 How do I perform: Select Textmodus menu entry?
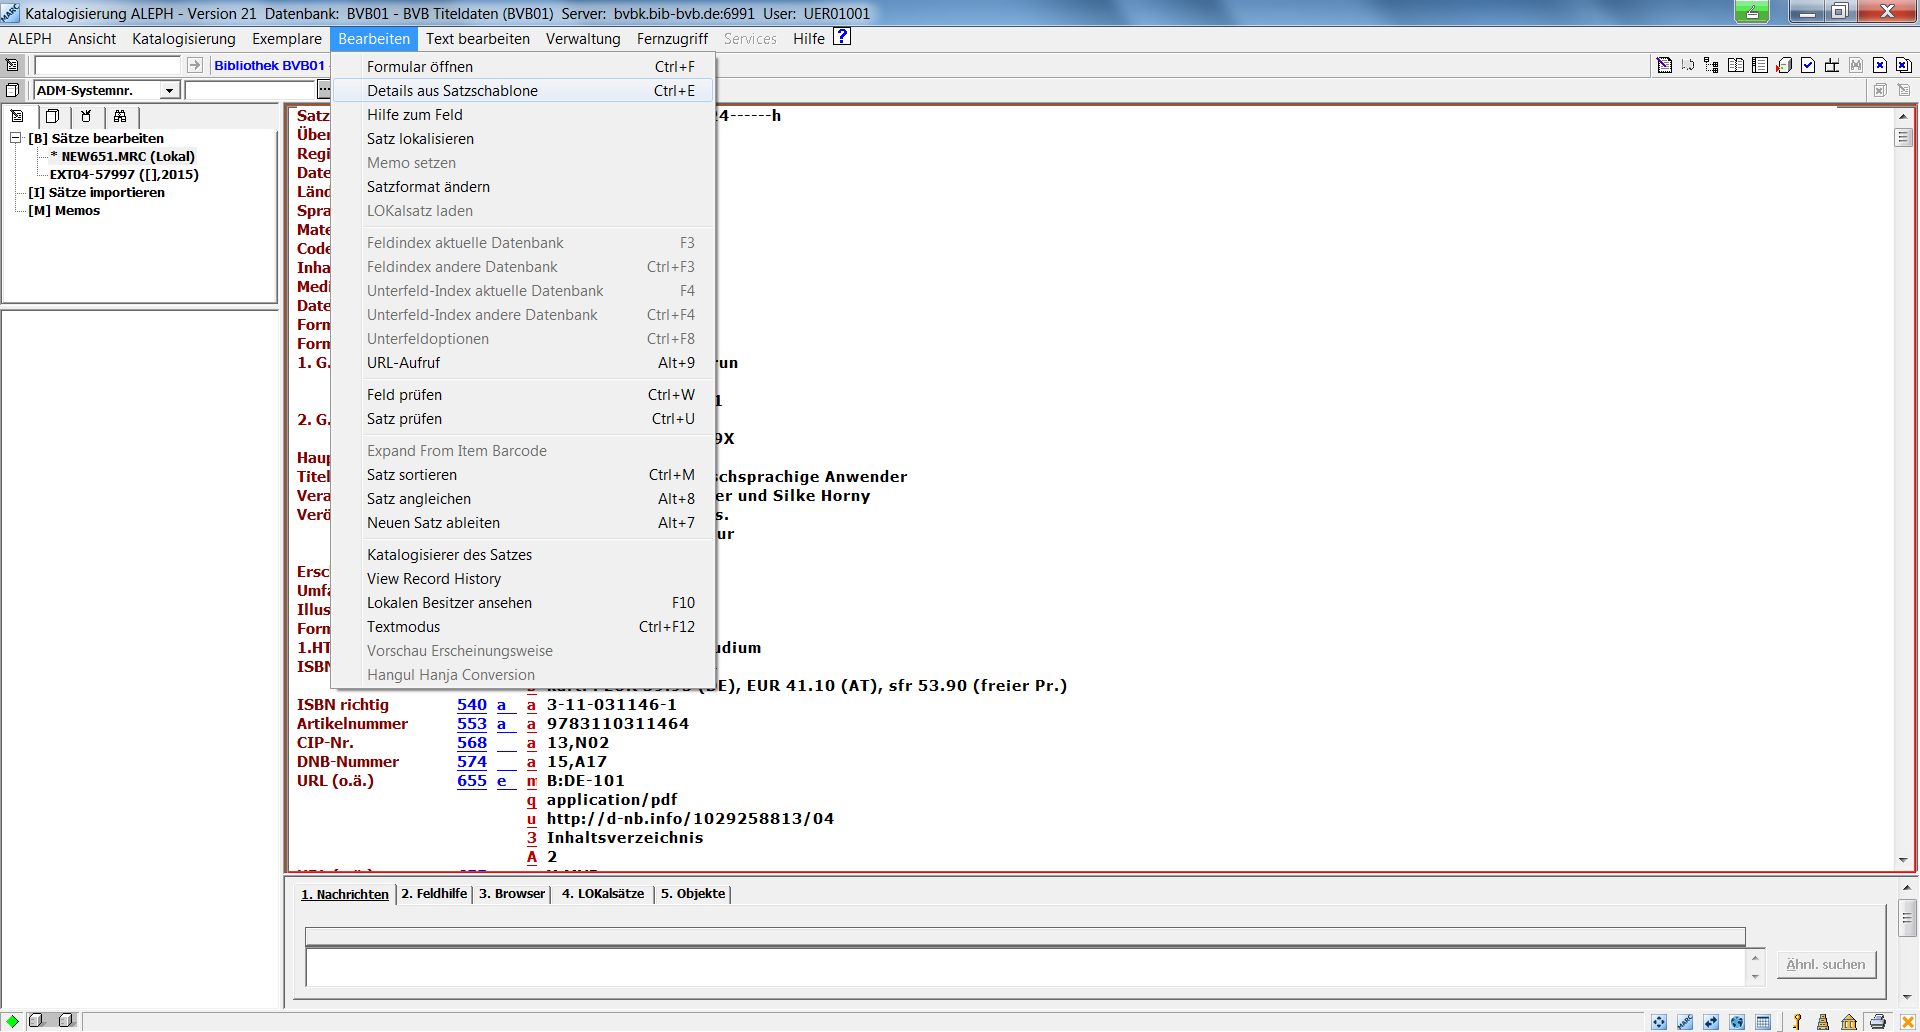click(403, 627)
